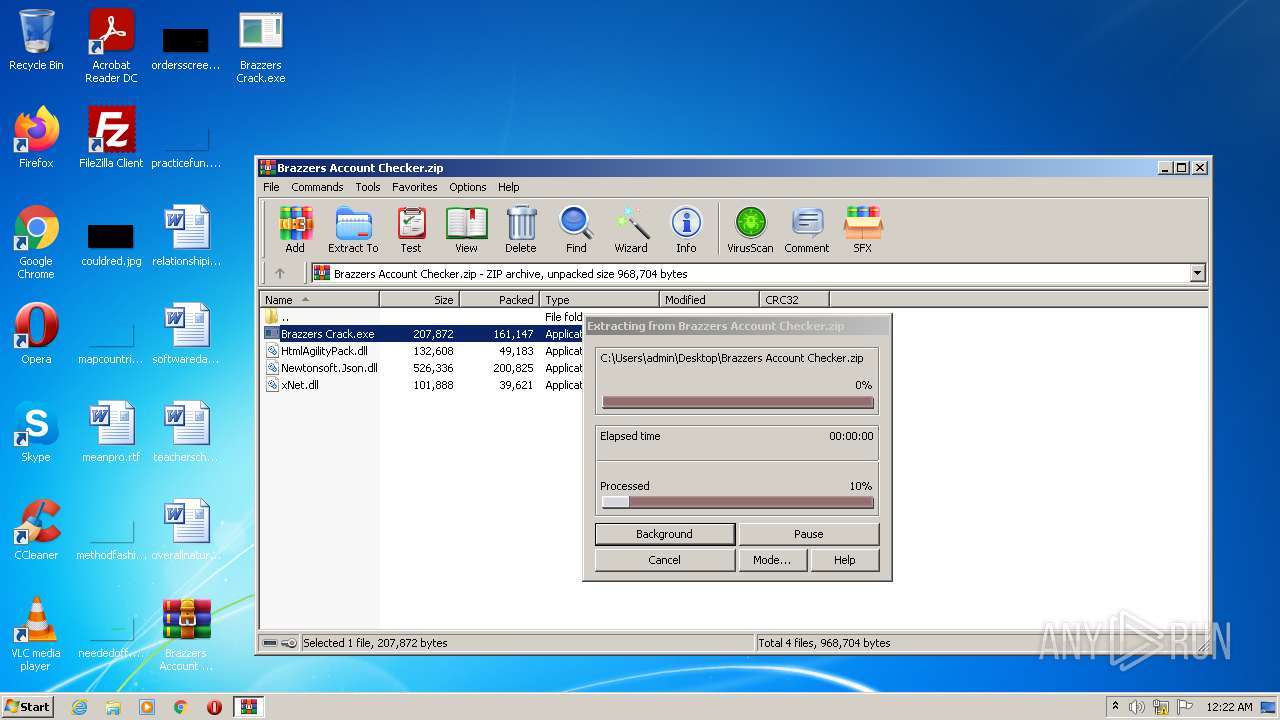Click Internet Explorer taskbar icon
Screen dimensions: 1280x720
click(x=79, y=707)
